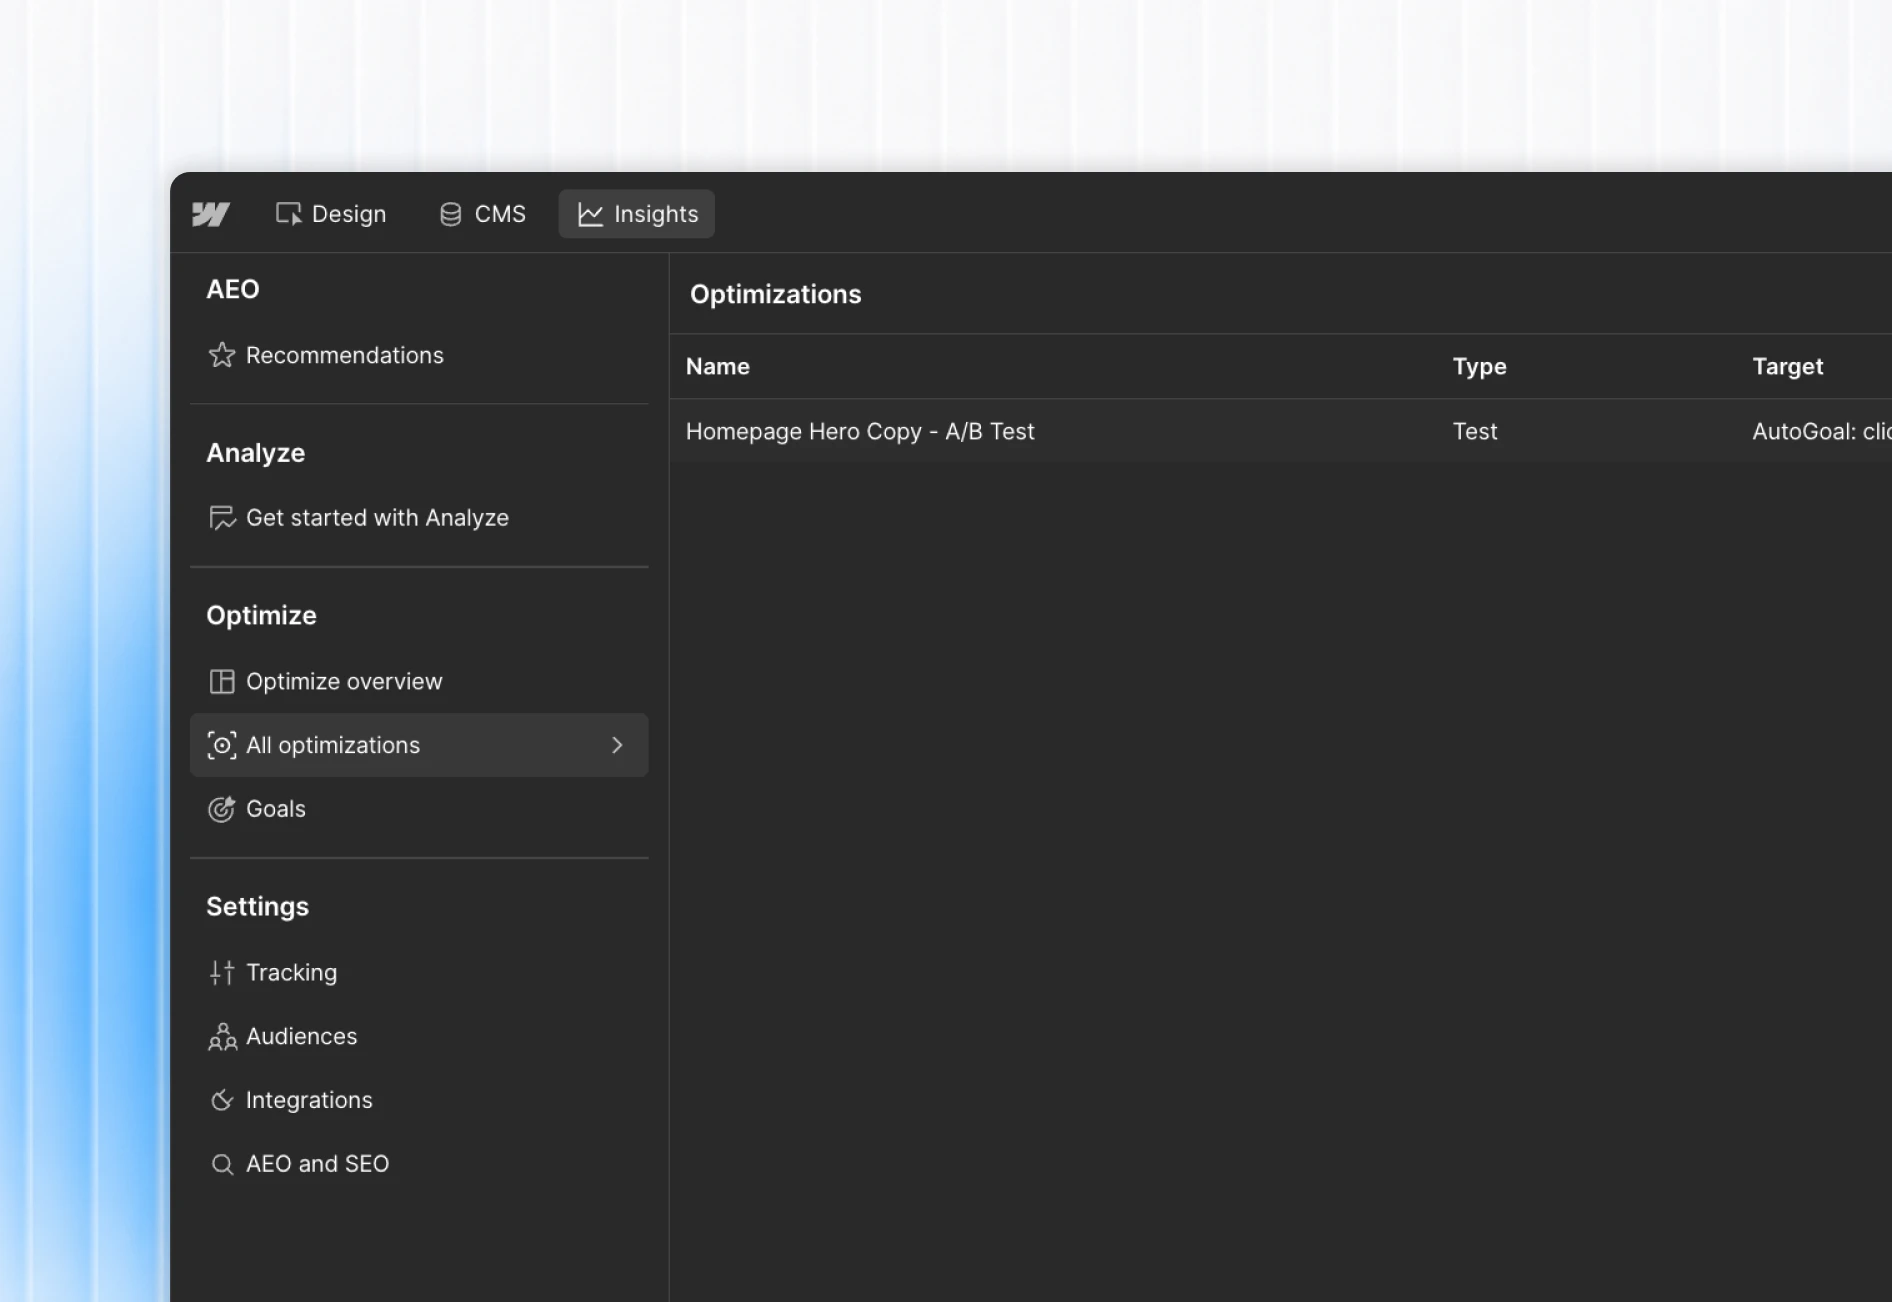Screen dimensions: 1892x1302
Task: Click the CMS database icon
Action: pyautogui.click(x=451, y=214)
